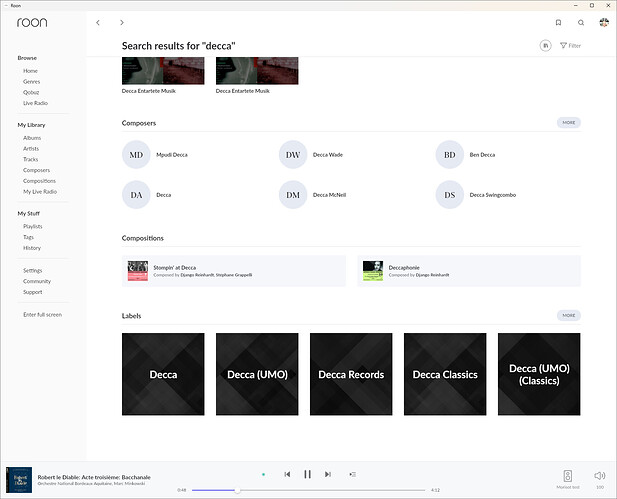The width and height of the screenshot is (617, 499).
Task: Open Tracks in My Library
Action: tap(30, 159)
